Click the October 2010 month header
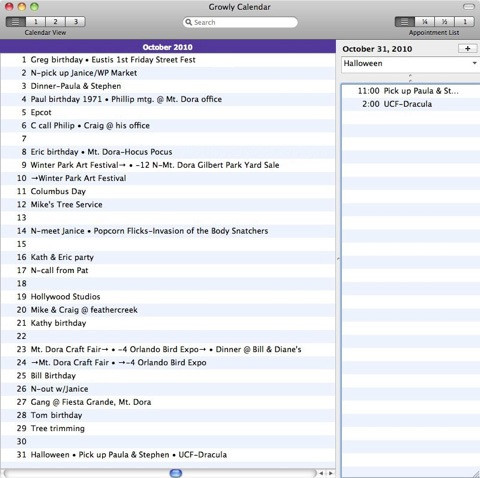This screenshot has width=480, height=478. pos(168,47)
